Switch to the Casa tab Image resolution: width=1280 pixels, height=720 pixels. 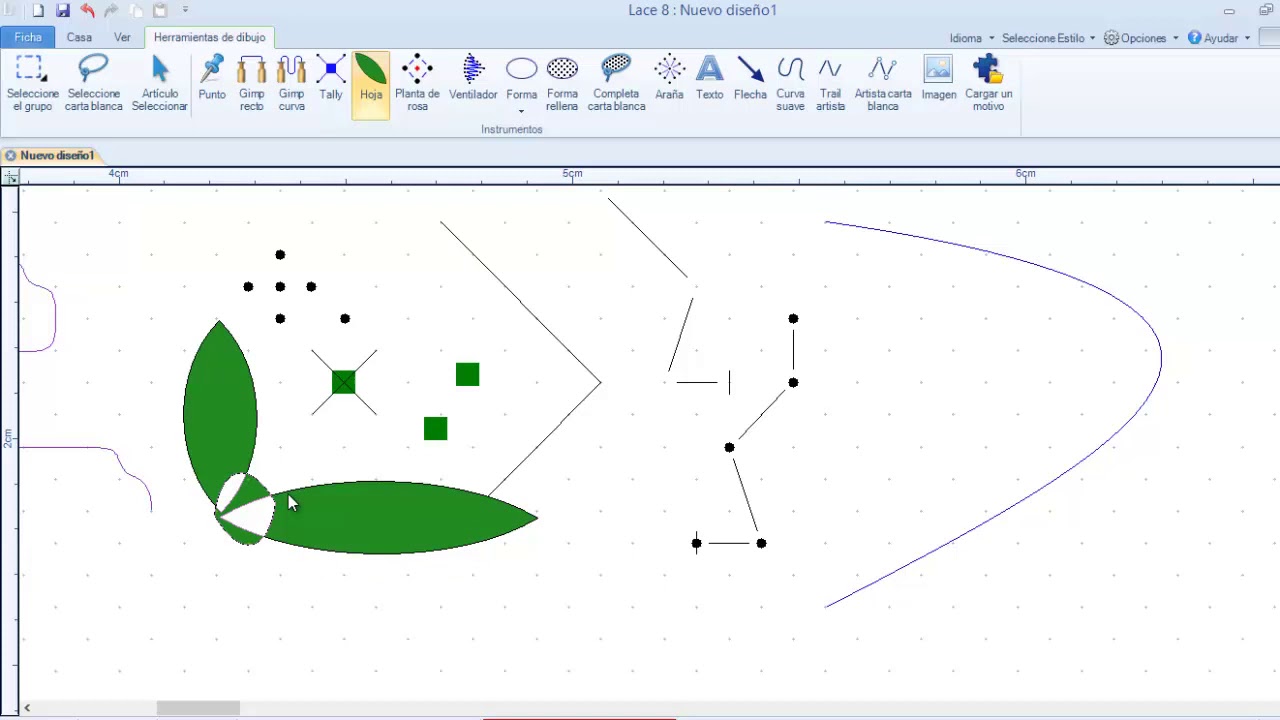(x=79, y=38)
